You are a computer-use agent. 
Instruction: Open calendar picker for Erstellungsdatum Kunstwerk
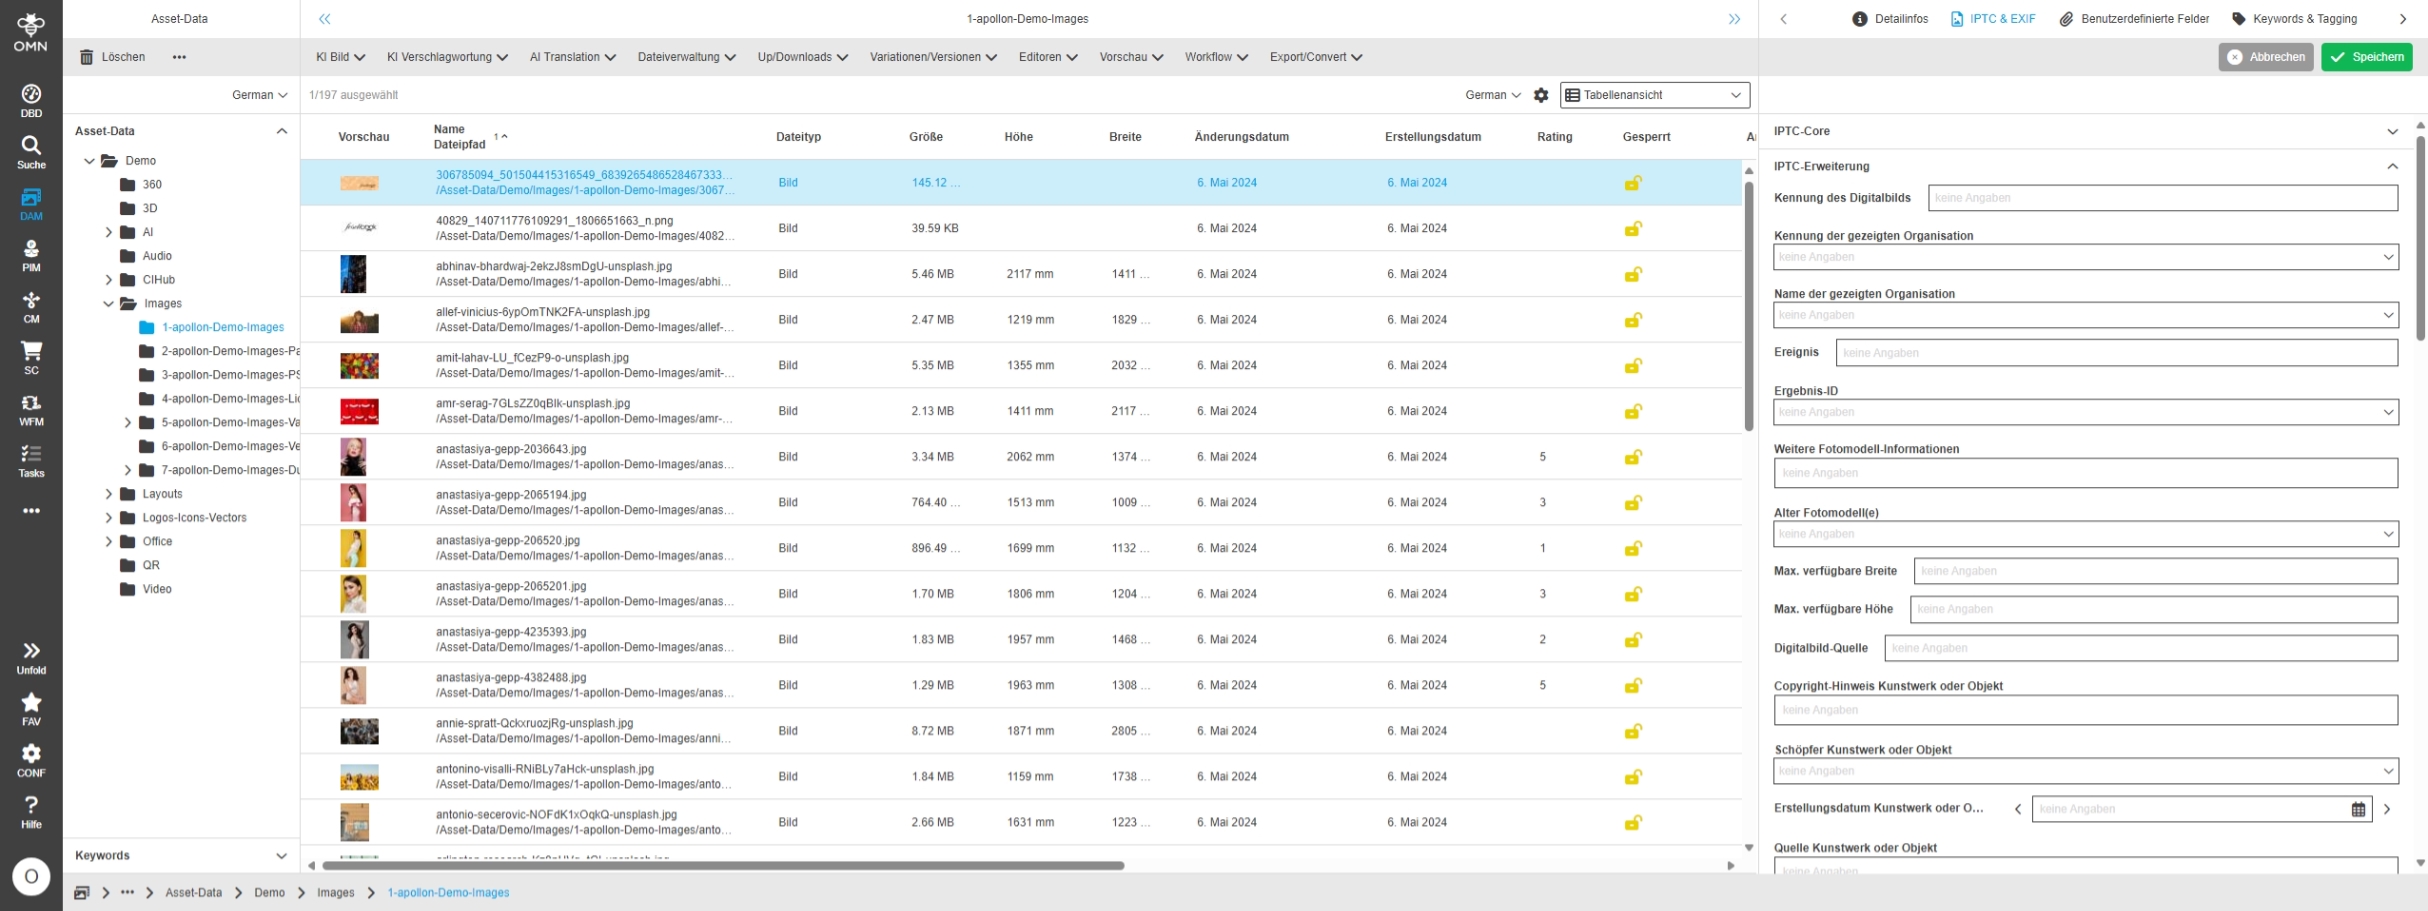pos(2358,809)
